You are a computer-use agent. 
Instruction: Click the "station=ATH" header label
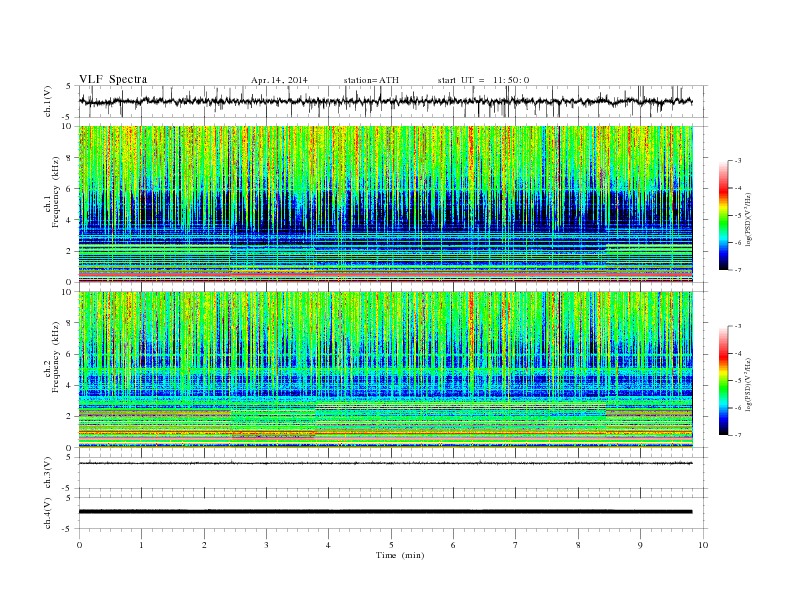(x=371, y=80)
